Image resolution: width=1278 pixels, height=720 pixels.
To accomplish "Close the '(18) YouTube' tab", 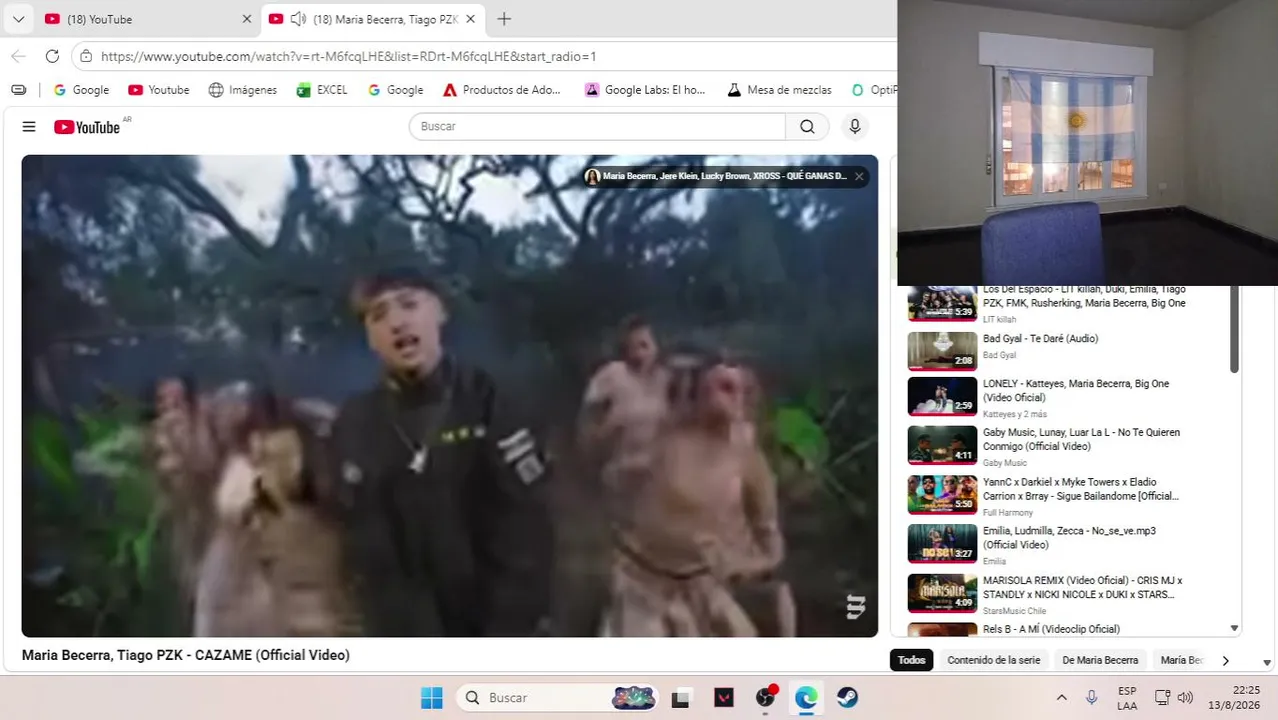I will [x=247, y=19].
